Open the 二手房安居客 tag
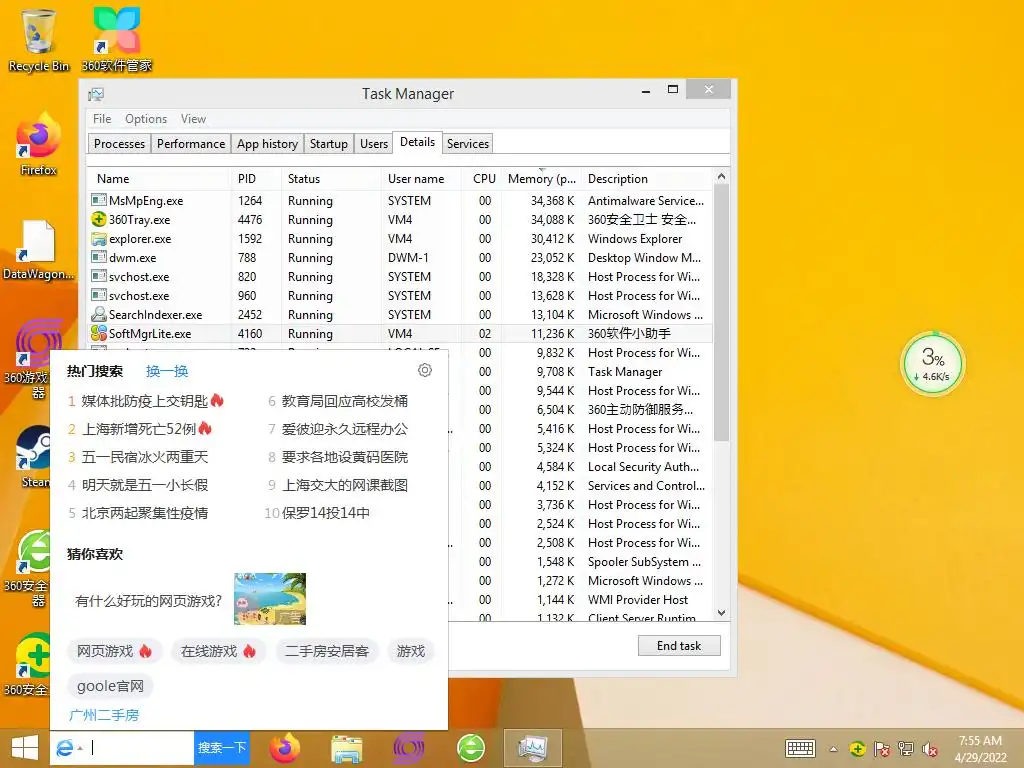 point(327,651)
